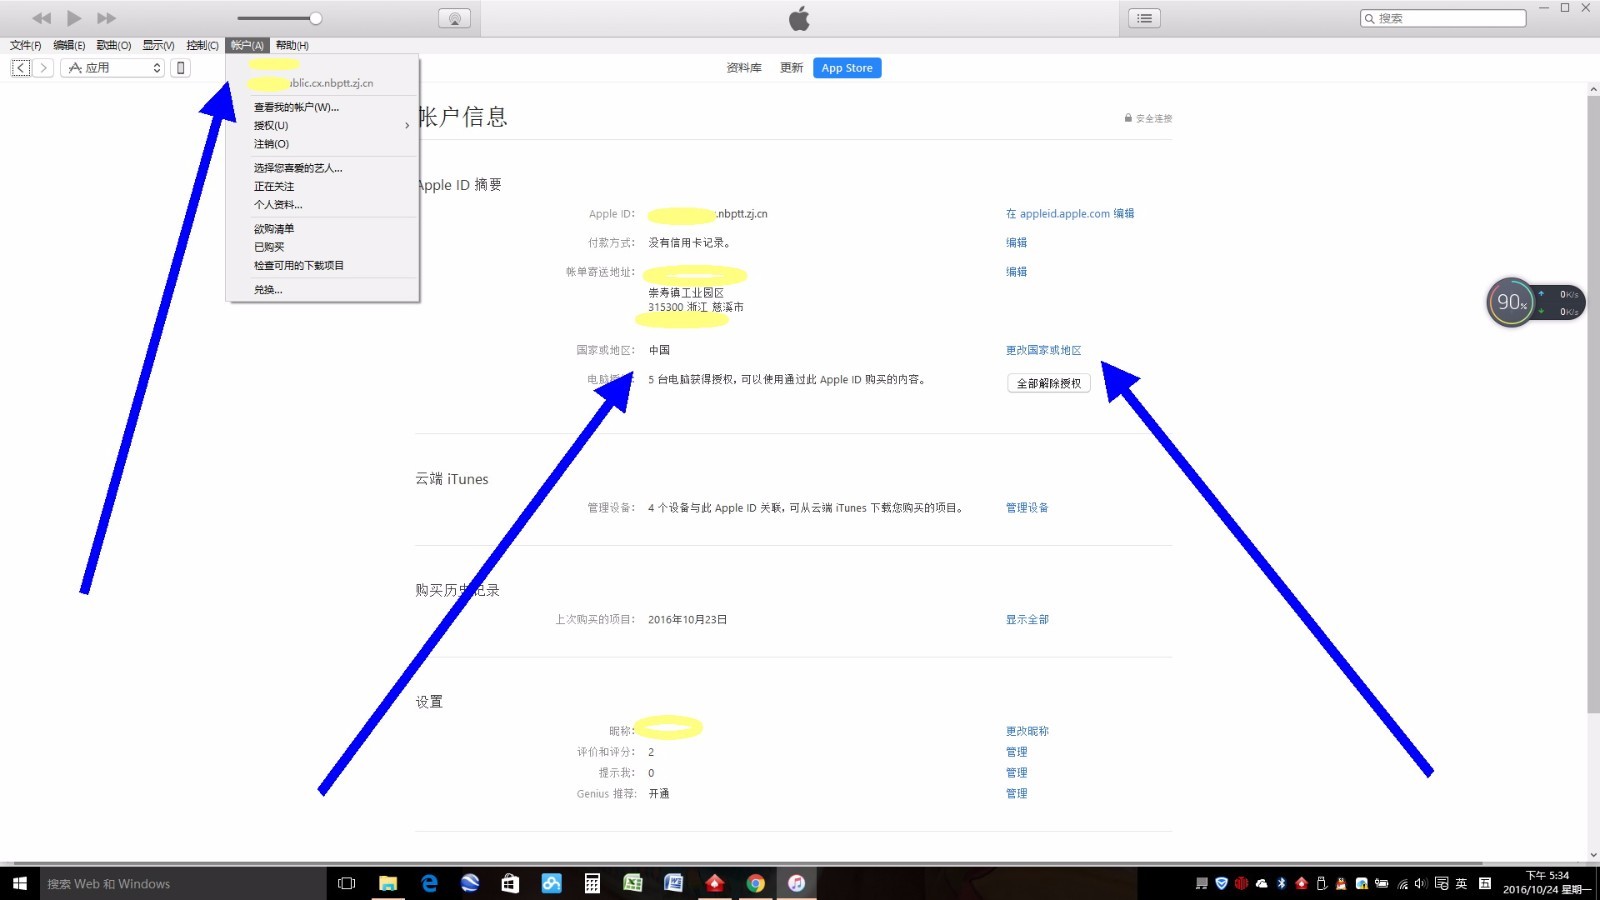Open the 应用 media type dropdown
1600x900 pixels.
(113, 68)
